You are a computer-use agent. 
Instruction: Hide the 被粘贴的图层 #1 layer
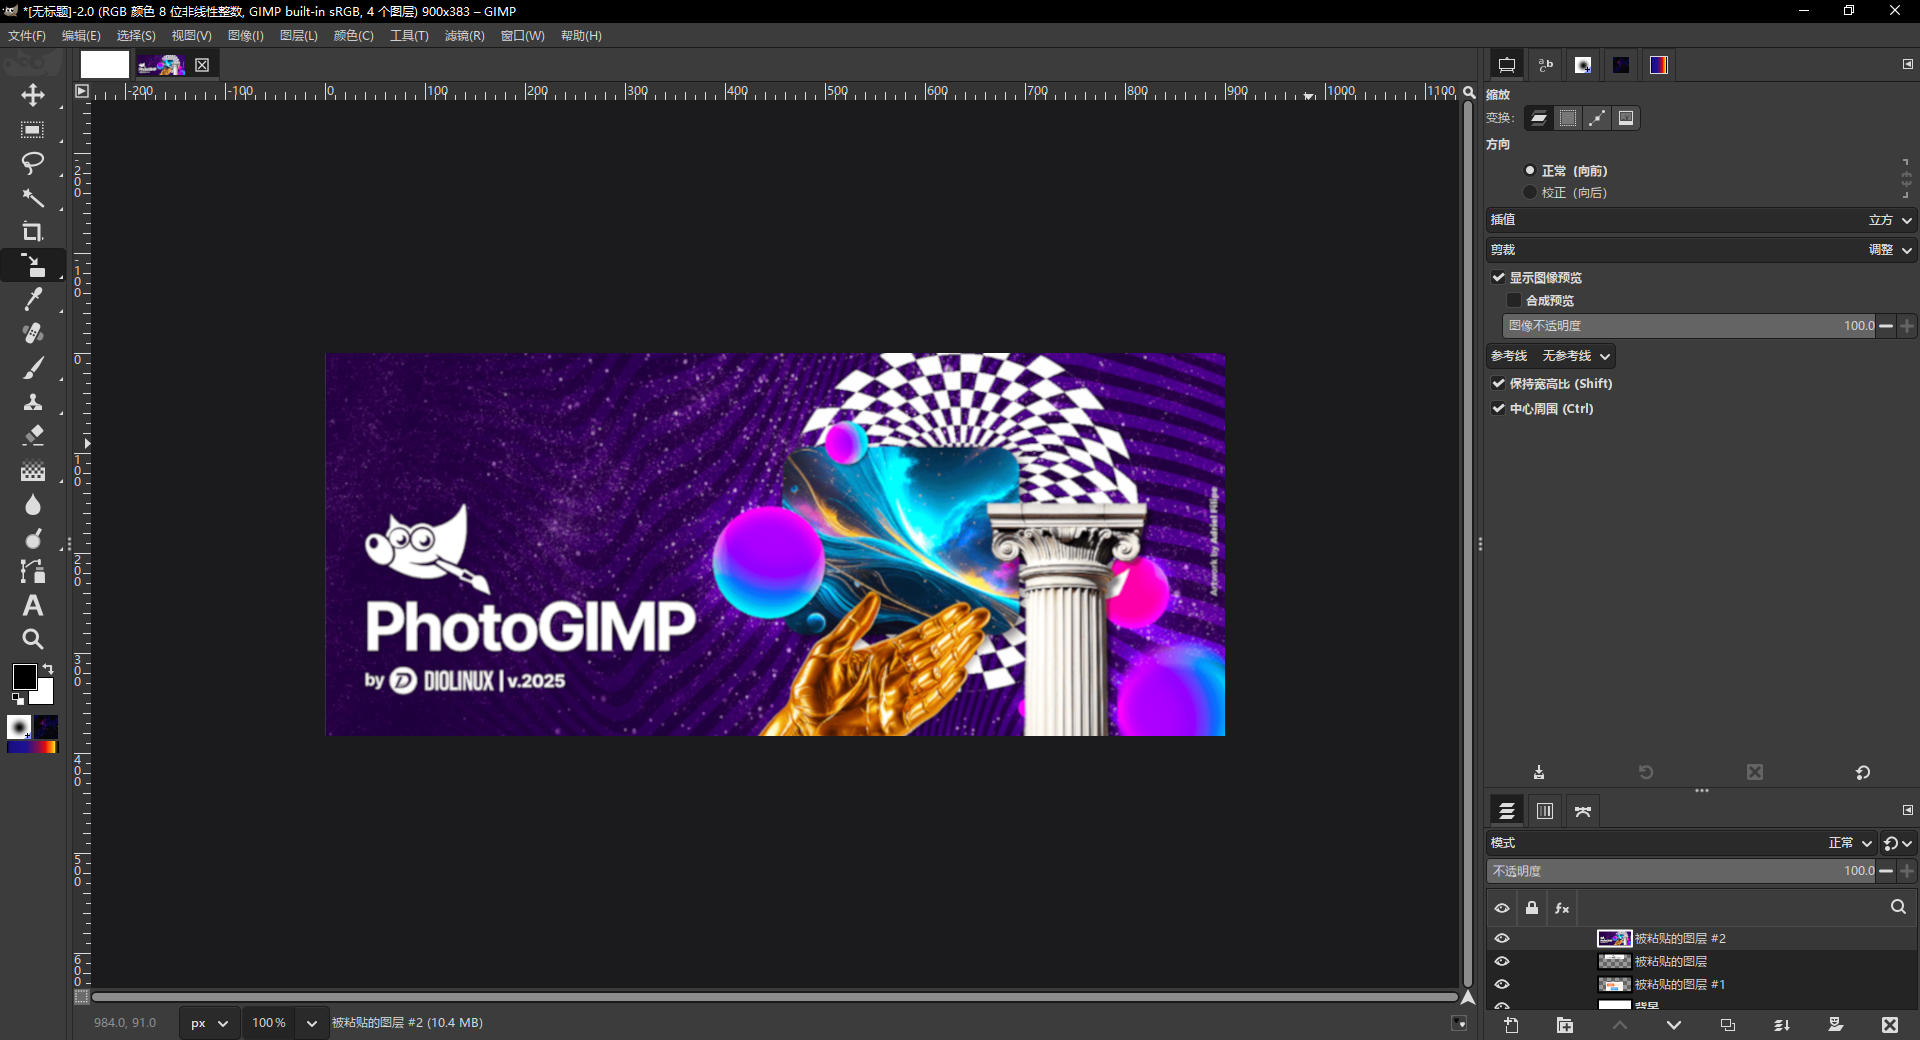[x=1502, y=984]
